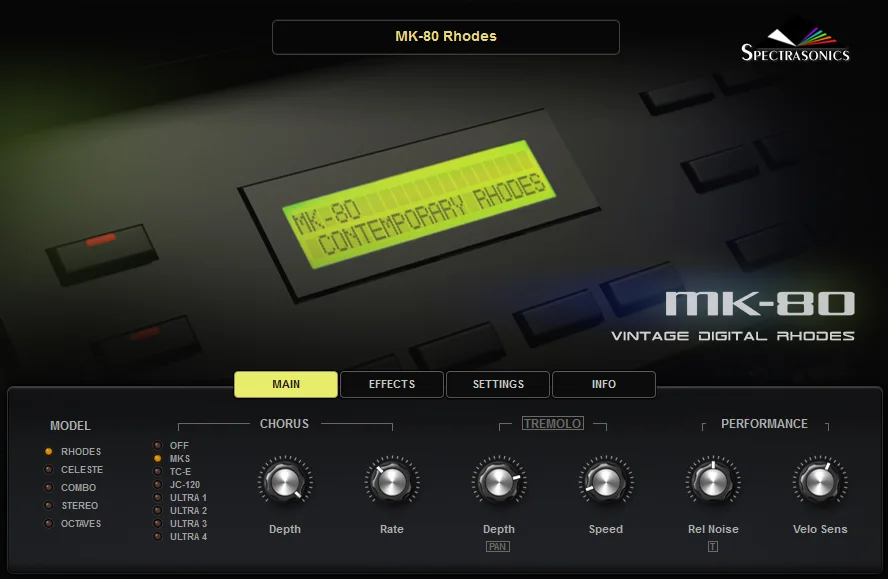Click the Velo Sens knob
The height and width of the screenshot is (579, 888).
click(819, 482)
